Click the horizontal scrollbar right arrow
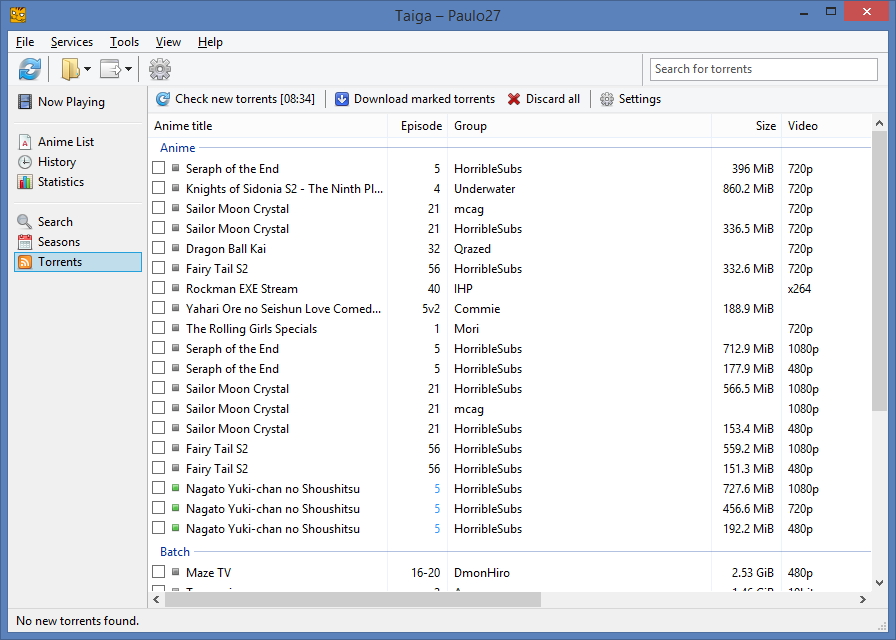Image resolution: width=896 pixels, height=640 pixels. tap(863, 599)
